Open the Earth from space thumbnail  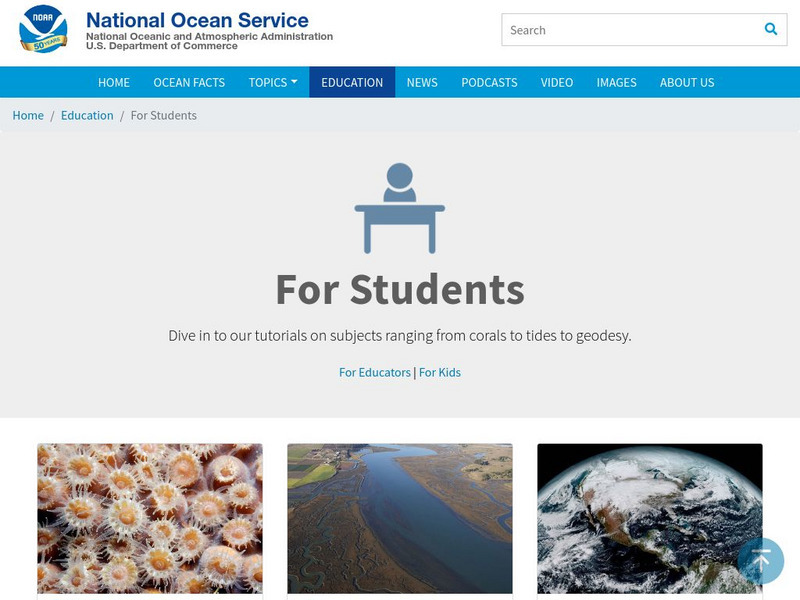pyautogui.click(x=650, y=518)
